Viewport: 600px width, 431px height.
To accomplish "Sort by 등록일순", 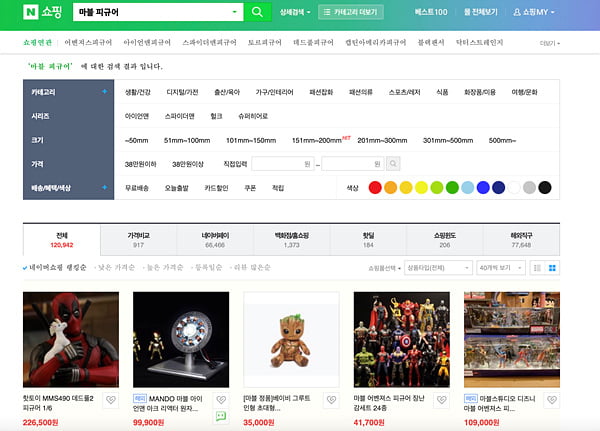I will pos(208,268).
